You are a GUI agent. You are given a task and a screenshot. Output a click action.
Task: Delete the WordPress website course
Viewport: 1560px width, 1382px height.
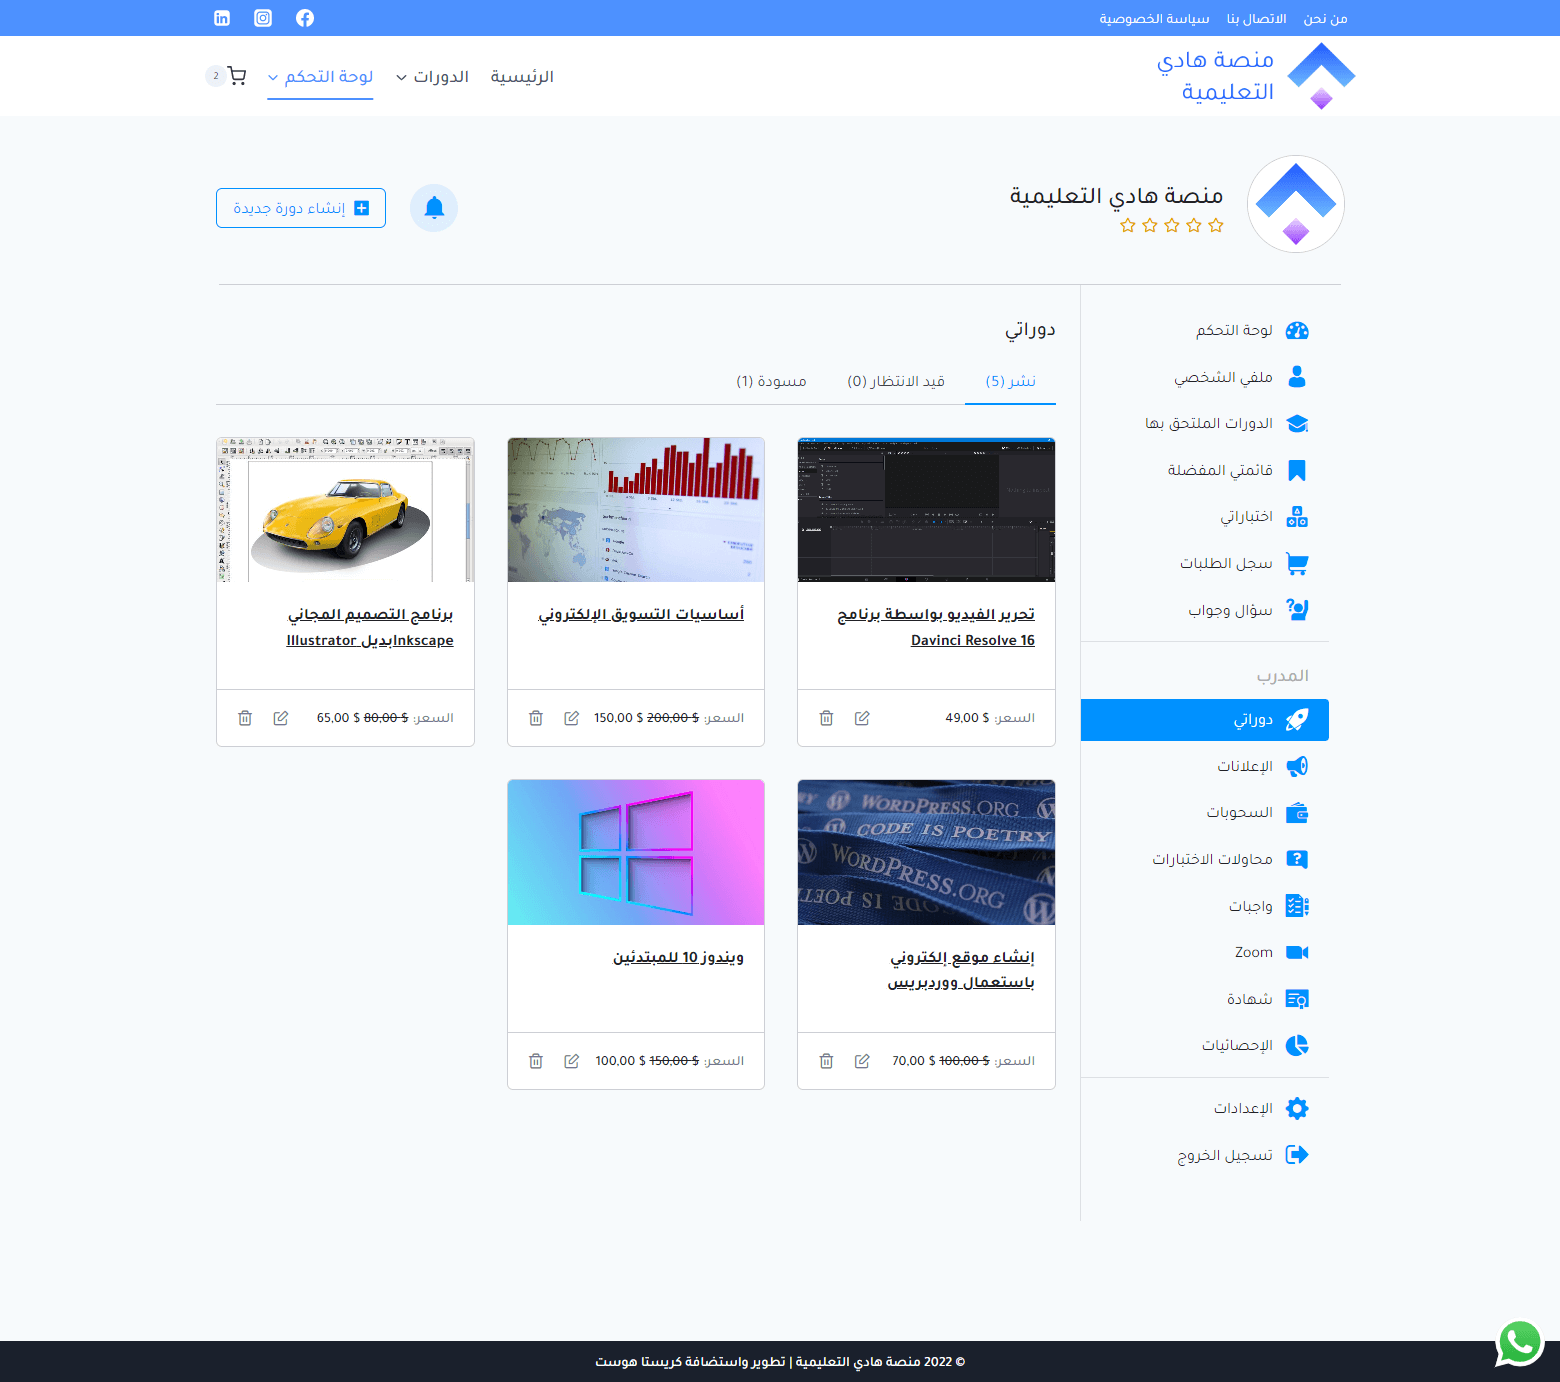point(826,1061)
